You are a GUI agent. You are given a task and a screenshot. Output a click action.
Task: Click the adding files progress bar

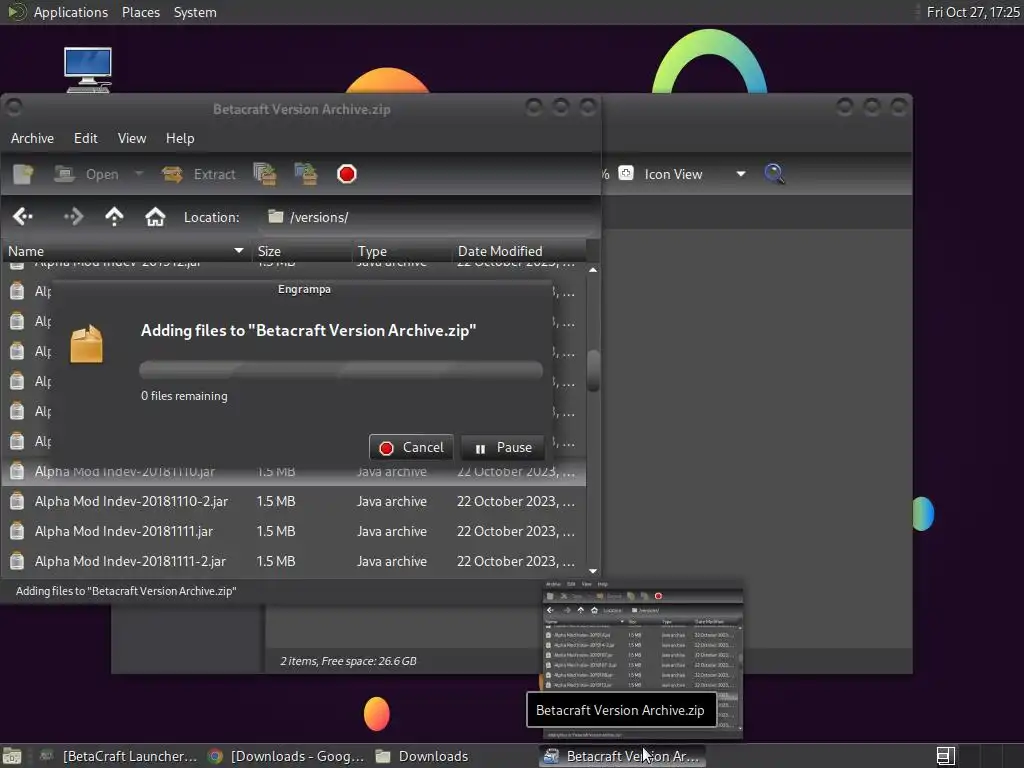click(x=341, y=370)
